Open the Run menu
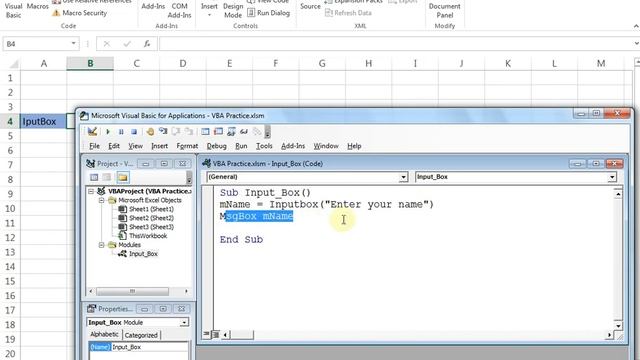Screen dimensions: 640x360 (x=241, y=146)
